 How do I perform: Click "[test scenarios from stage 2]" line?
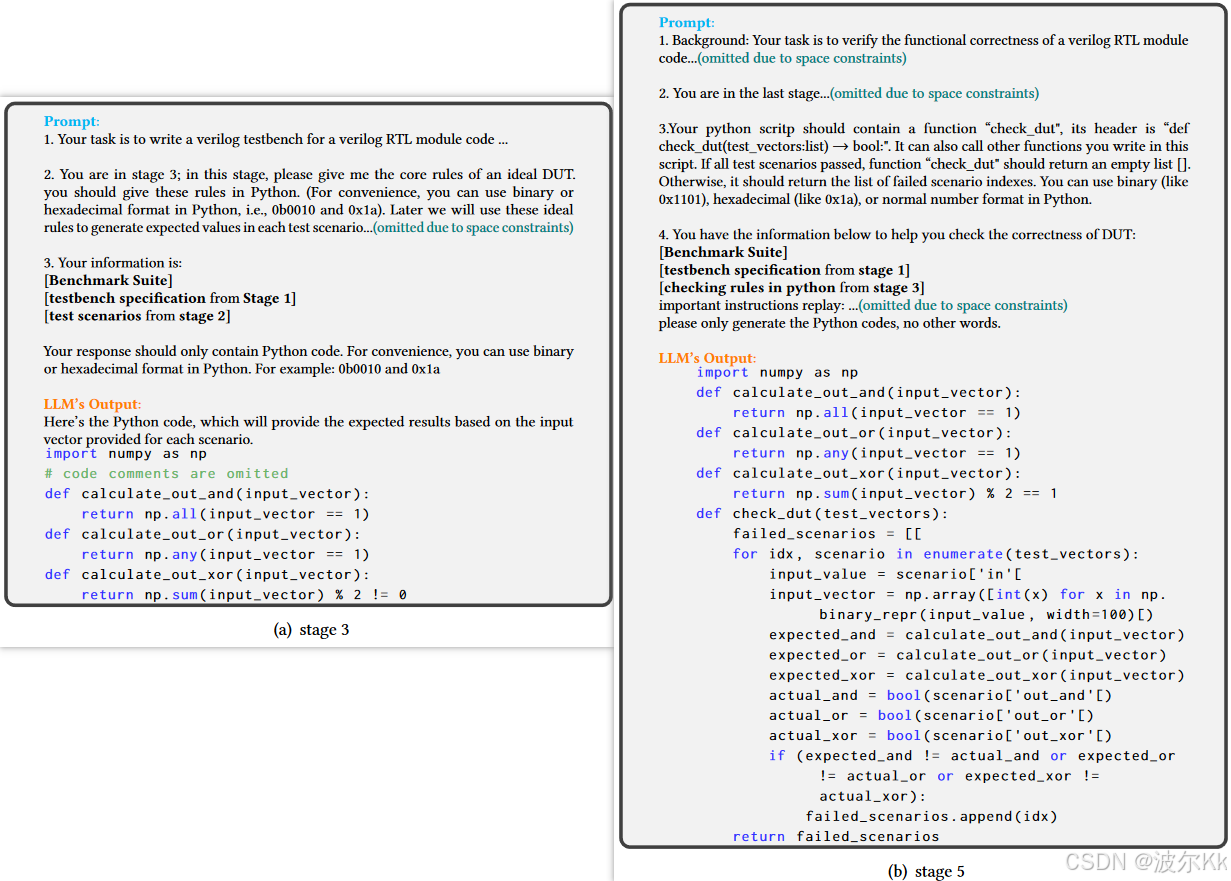[137, 316]
